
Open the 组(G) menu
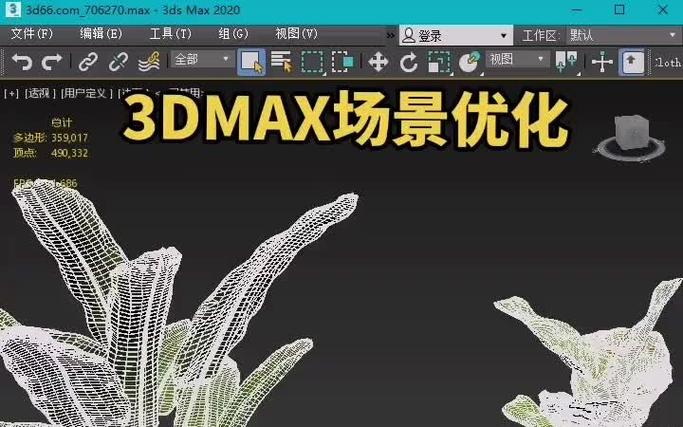point(233,34)
